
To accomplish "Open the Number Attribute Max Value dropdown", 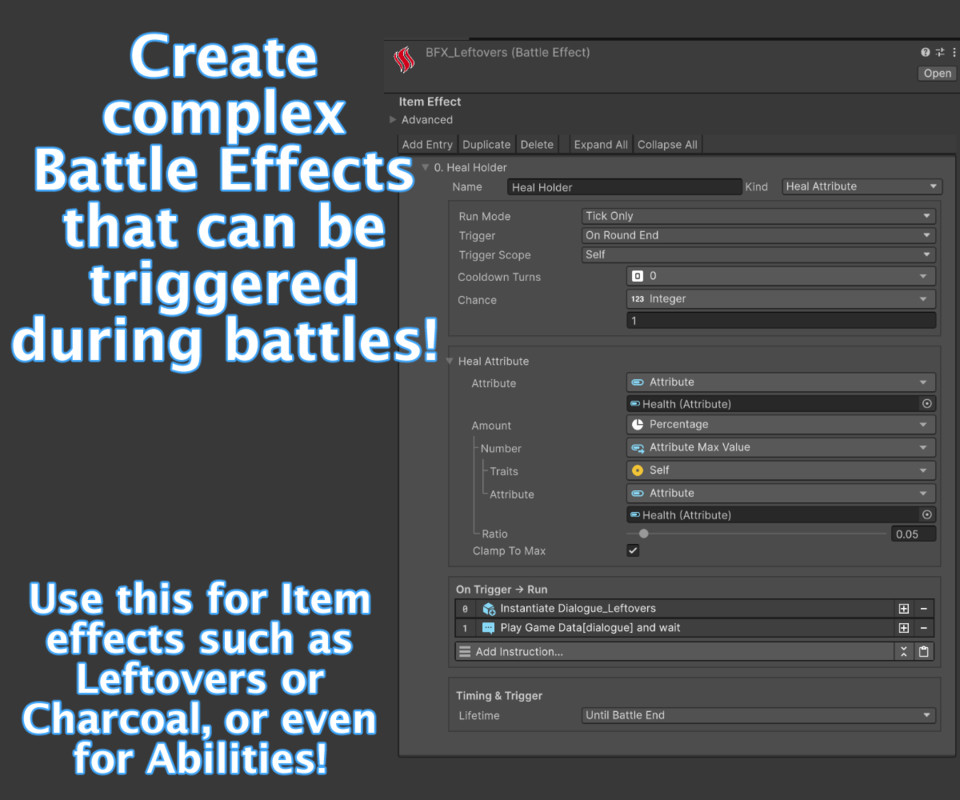I will tap(781, 447).
